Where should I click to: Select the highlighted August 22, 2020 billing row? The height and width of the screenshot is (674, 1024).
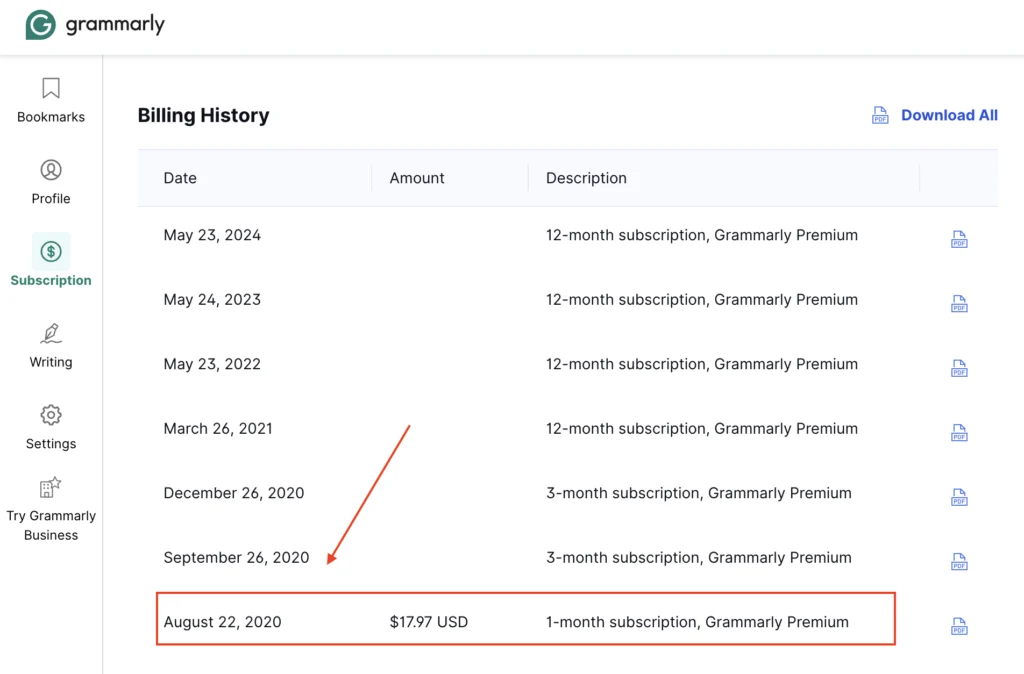[525, 620]
